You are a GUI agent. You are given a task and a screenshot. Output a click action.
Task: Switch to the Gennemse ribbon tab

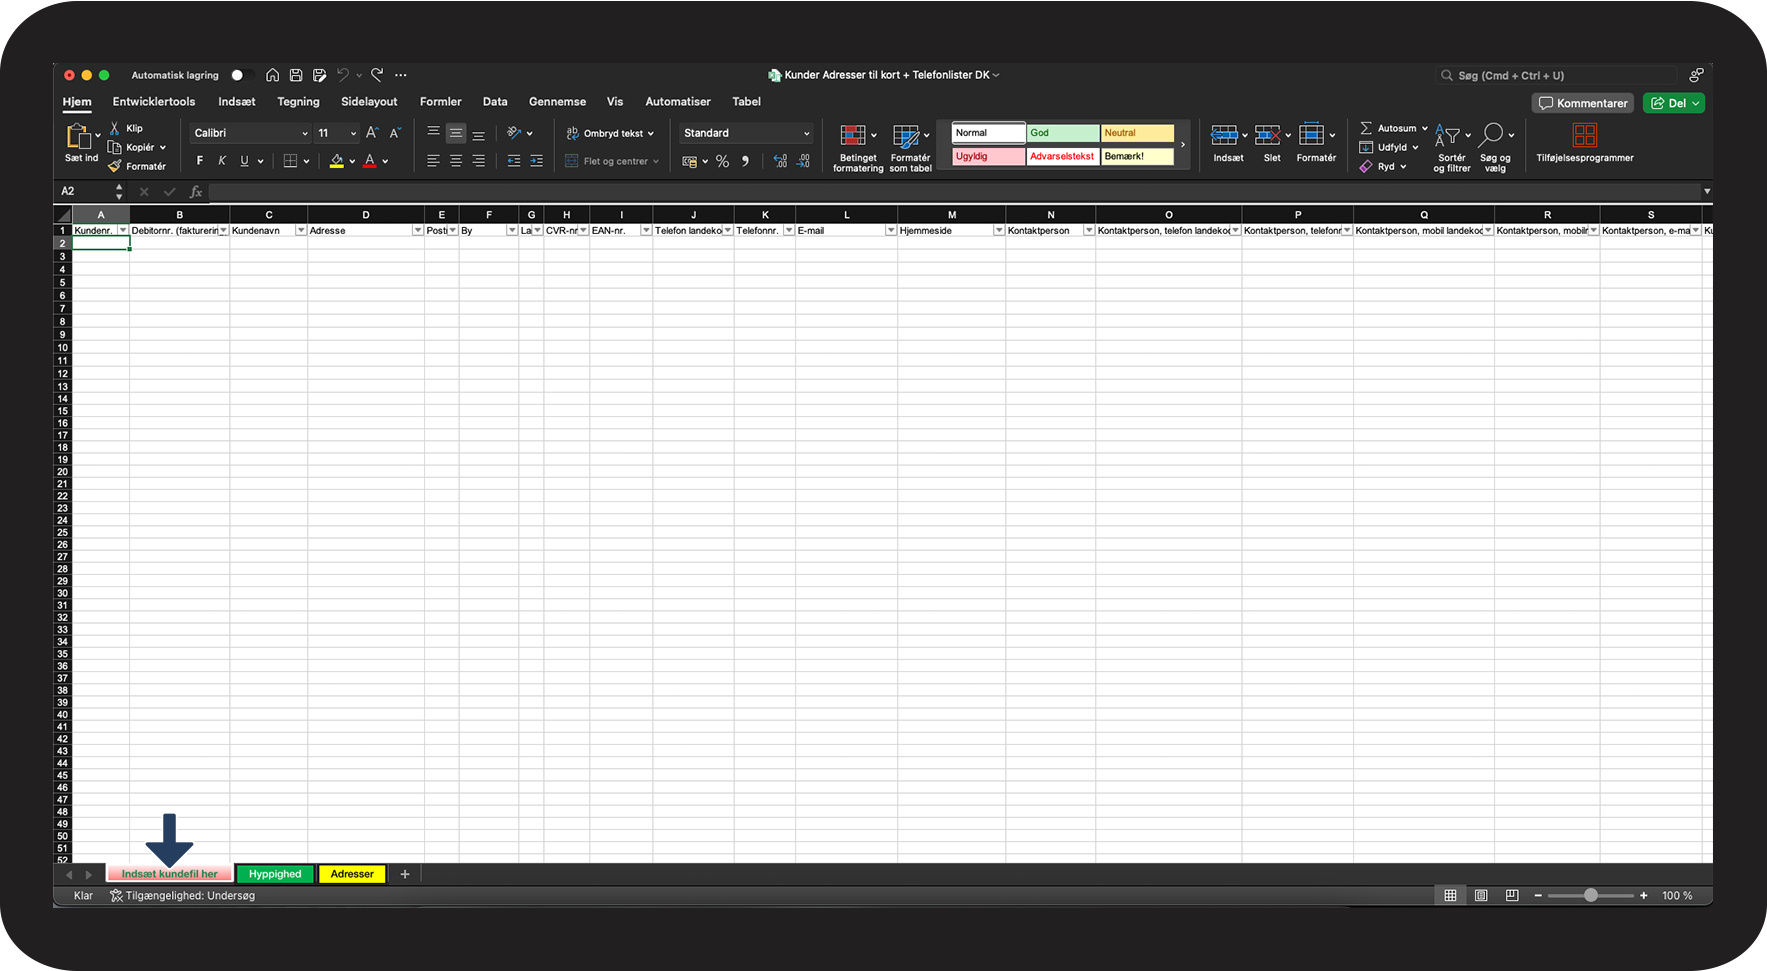[557, 102]
